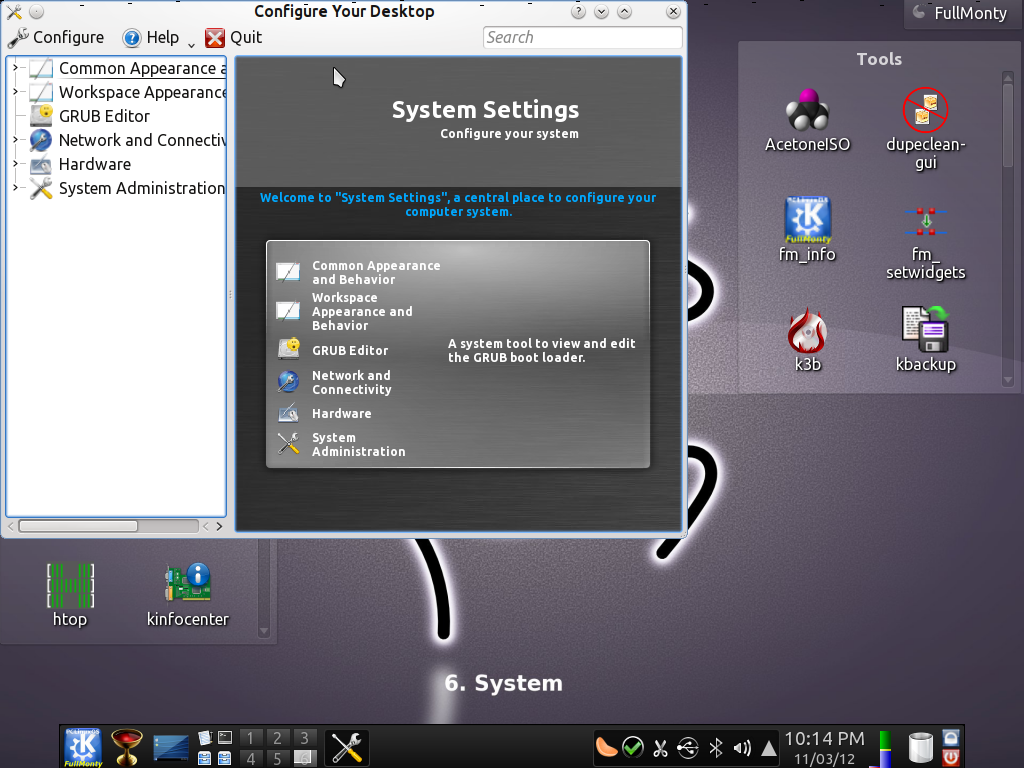
Task: Switch to virtual desktop 4
Action: click(250, 758)
